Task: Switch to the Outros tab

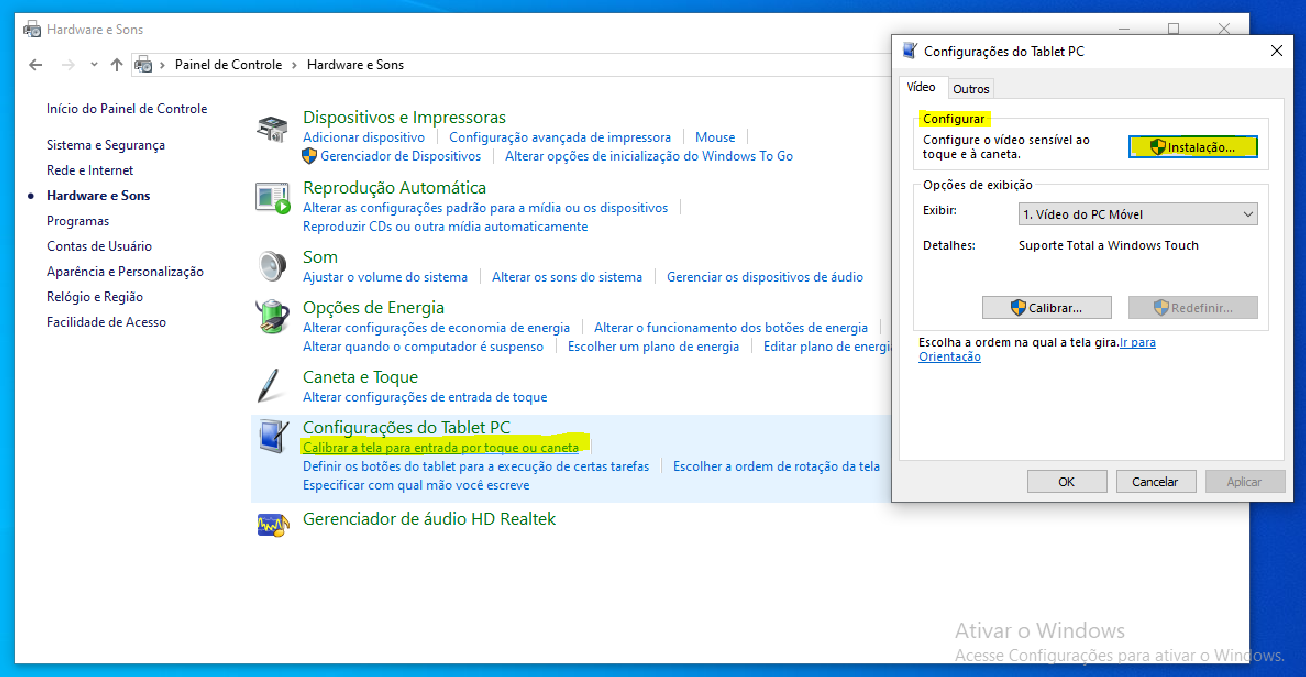Action: 971,89
